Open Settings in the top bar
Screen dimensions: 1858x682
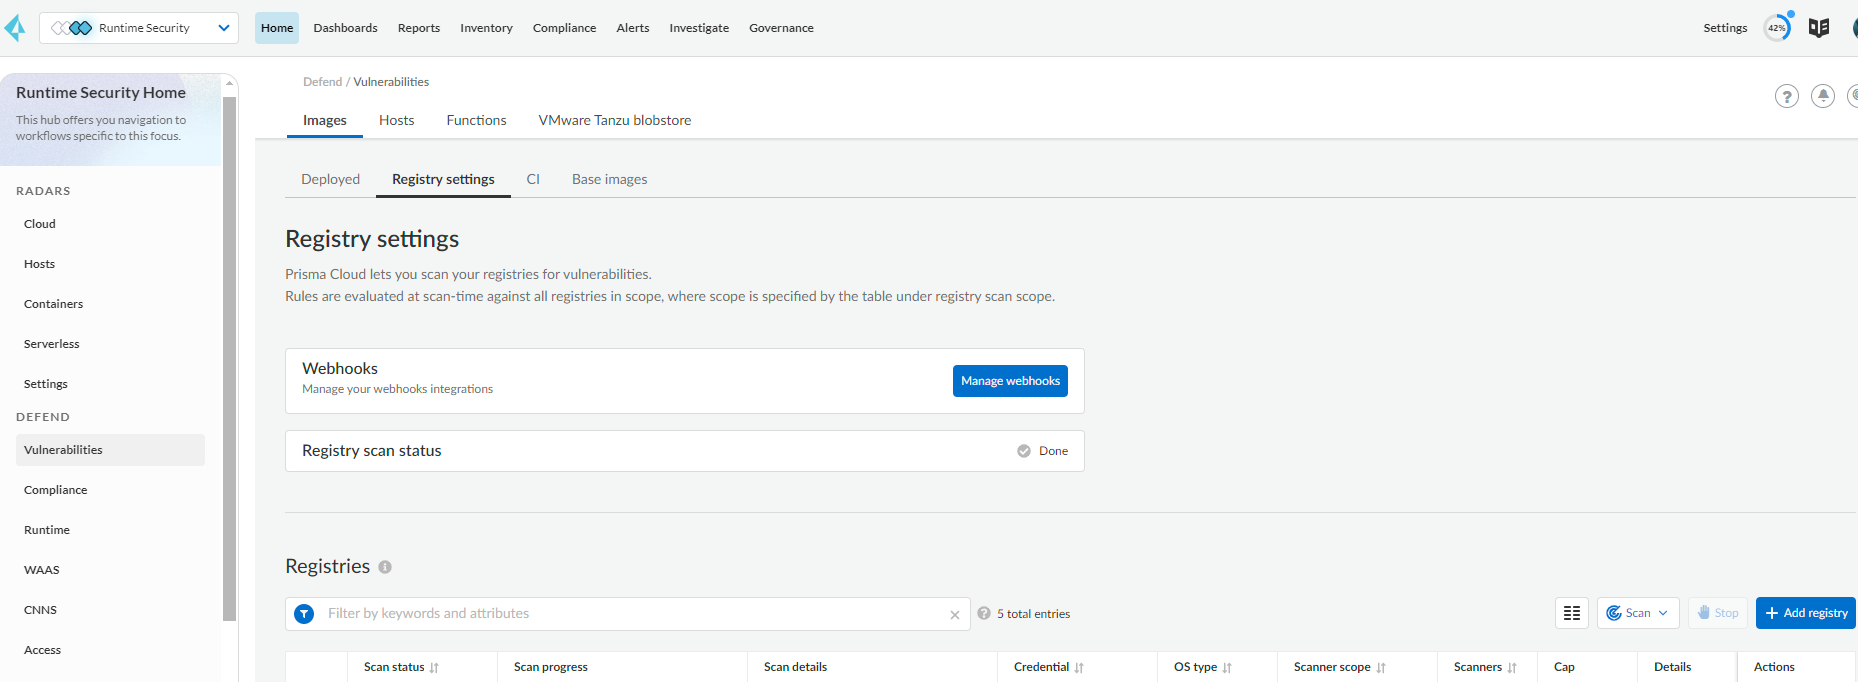click(x=1725, y=28)
